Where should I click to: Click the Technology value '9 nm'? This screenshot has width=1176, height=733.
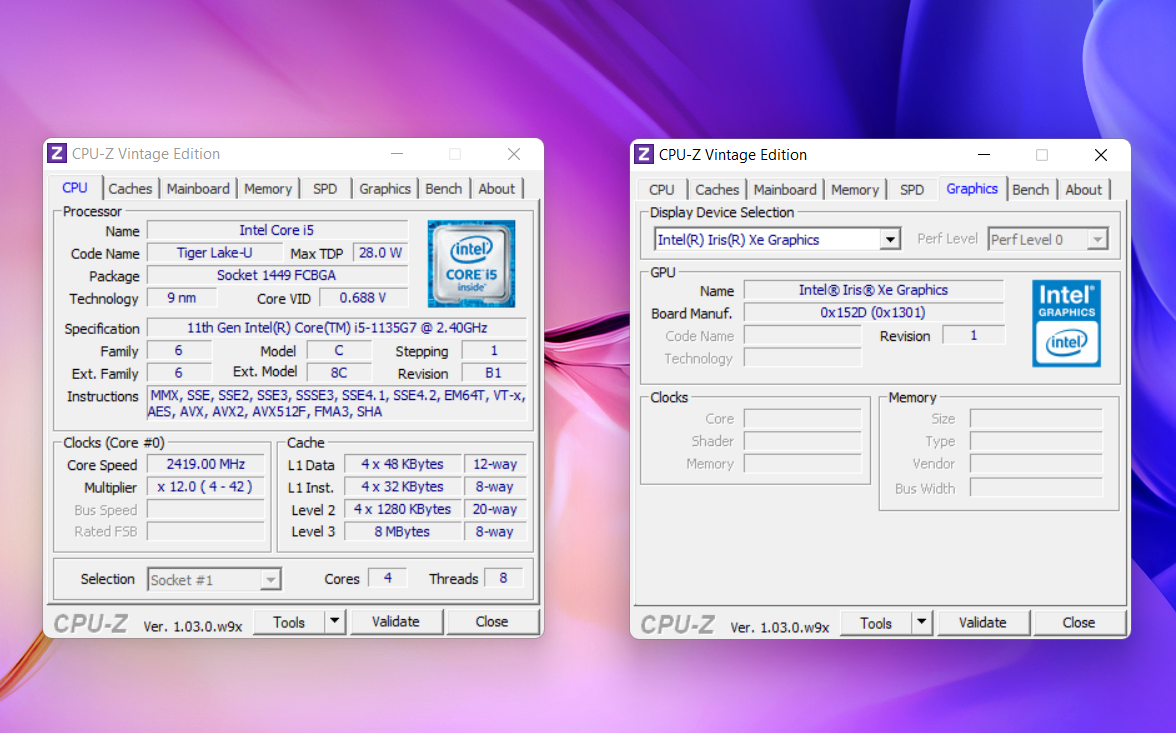[182, 298]
